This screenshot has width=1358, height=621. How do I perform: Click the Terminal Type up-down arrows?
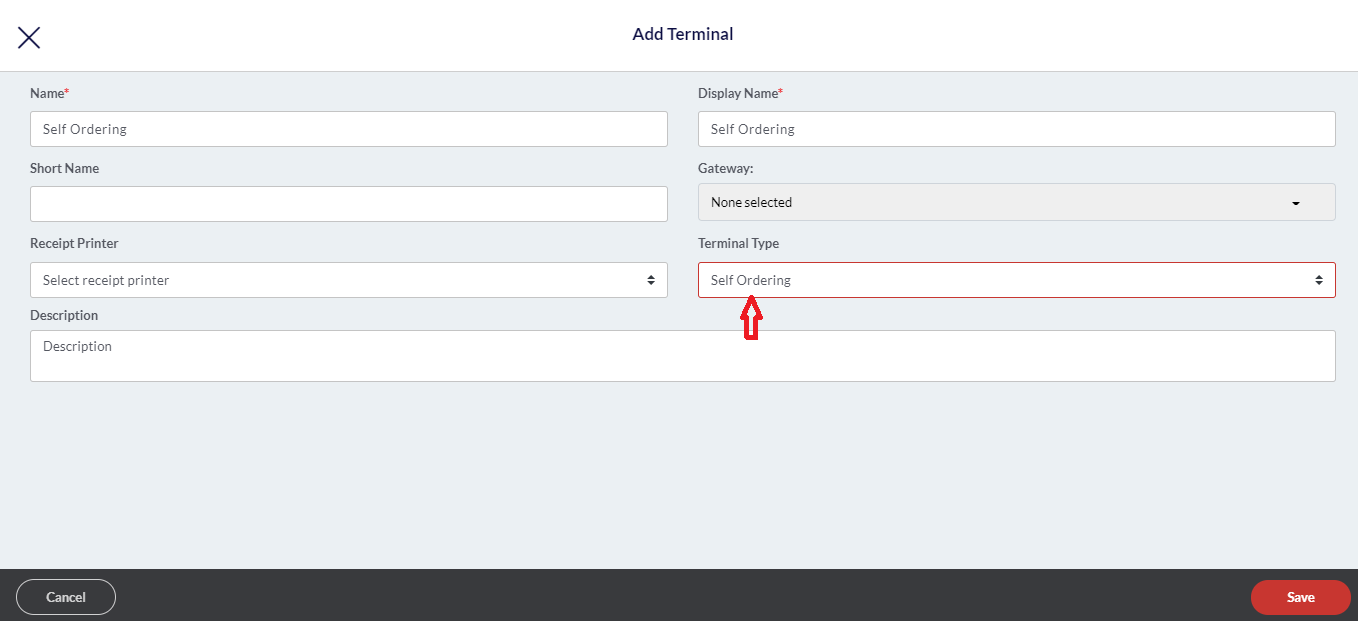[x=1318, y=280]
